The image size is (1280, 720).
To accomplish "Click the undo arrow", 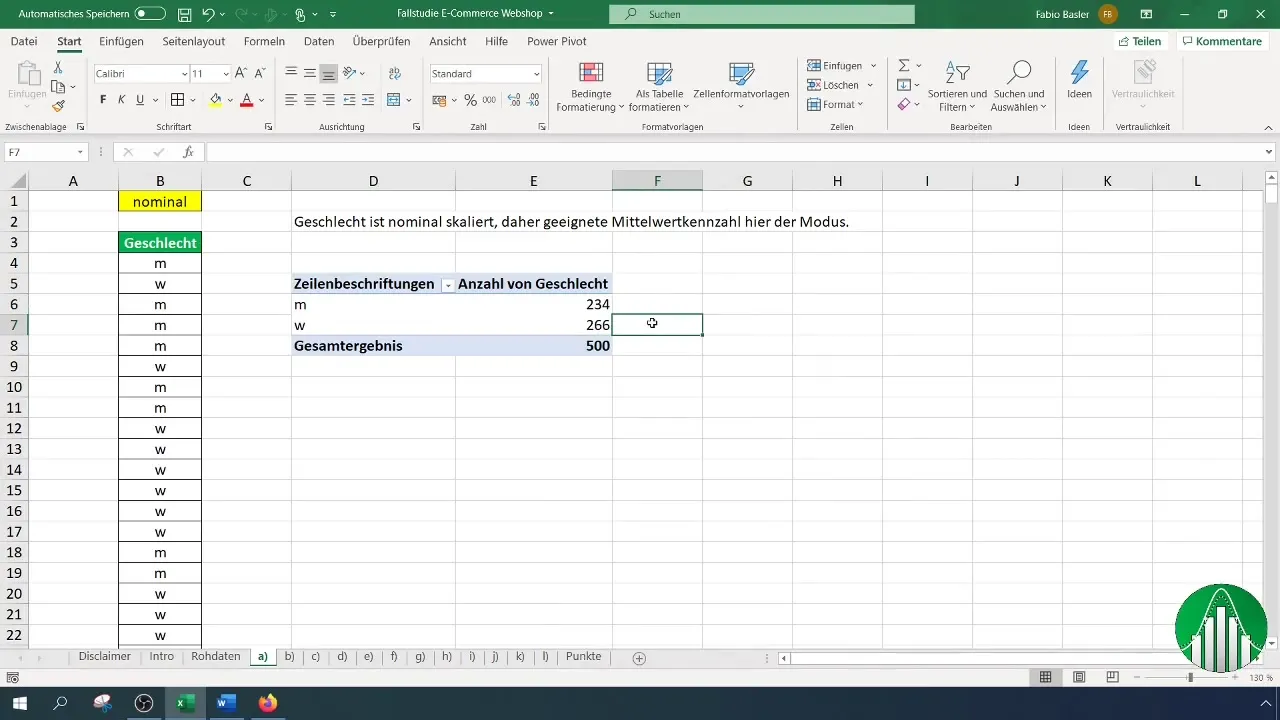I will (208, 15).
